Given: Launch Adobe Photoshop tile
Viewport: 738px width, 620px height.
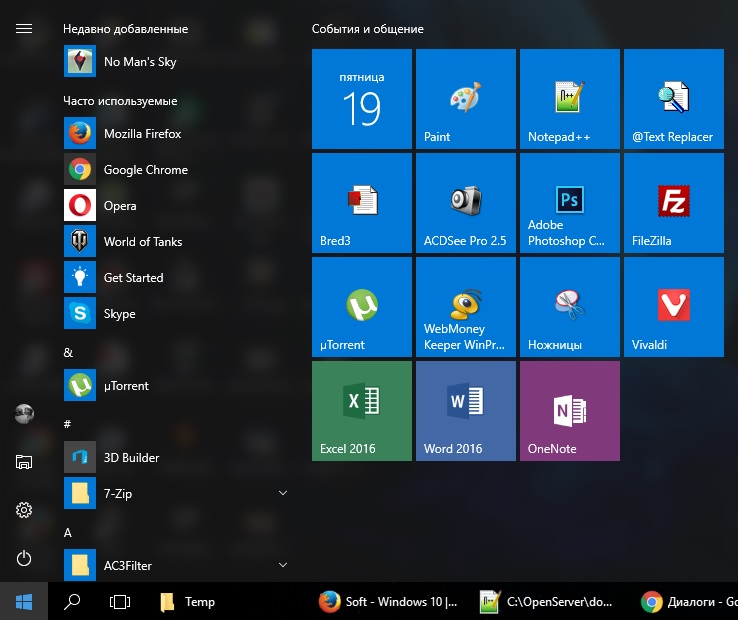Looking at the screenshot, I should tap(569, 203).
